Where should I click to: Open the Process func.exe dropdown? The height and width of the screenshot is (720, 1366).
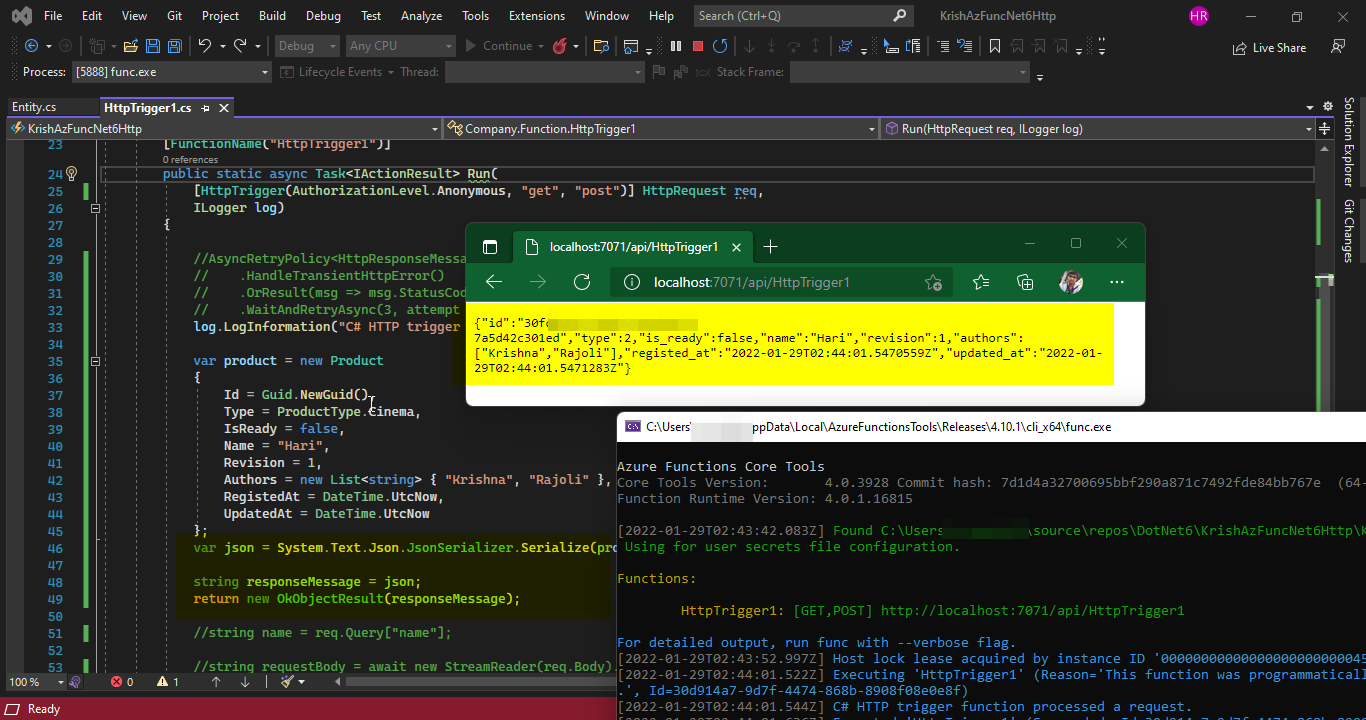pos(171,72)
